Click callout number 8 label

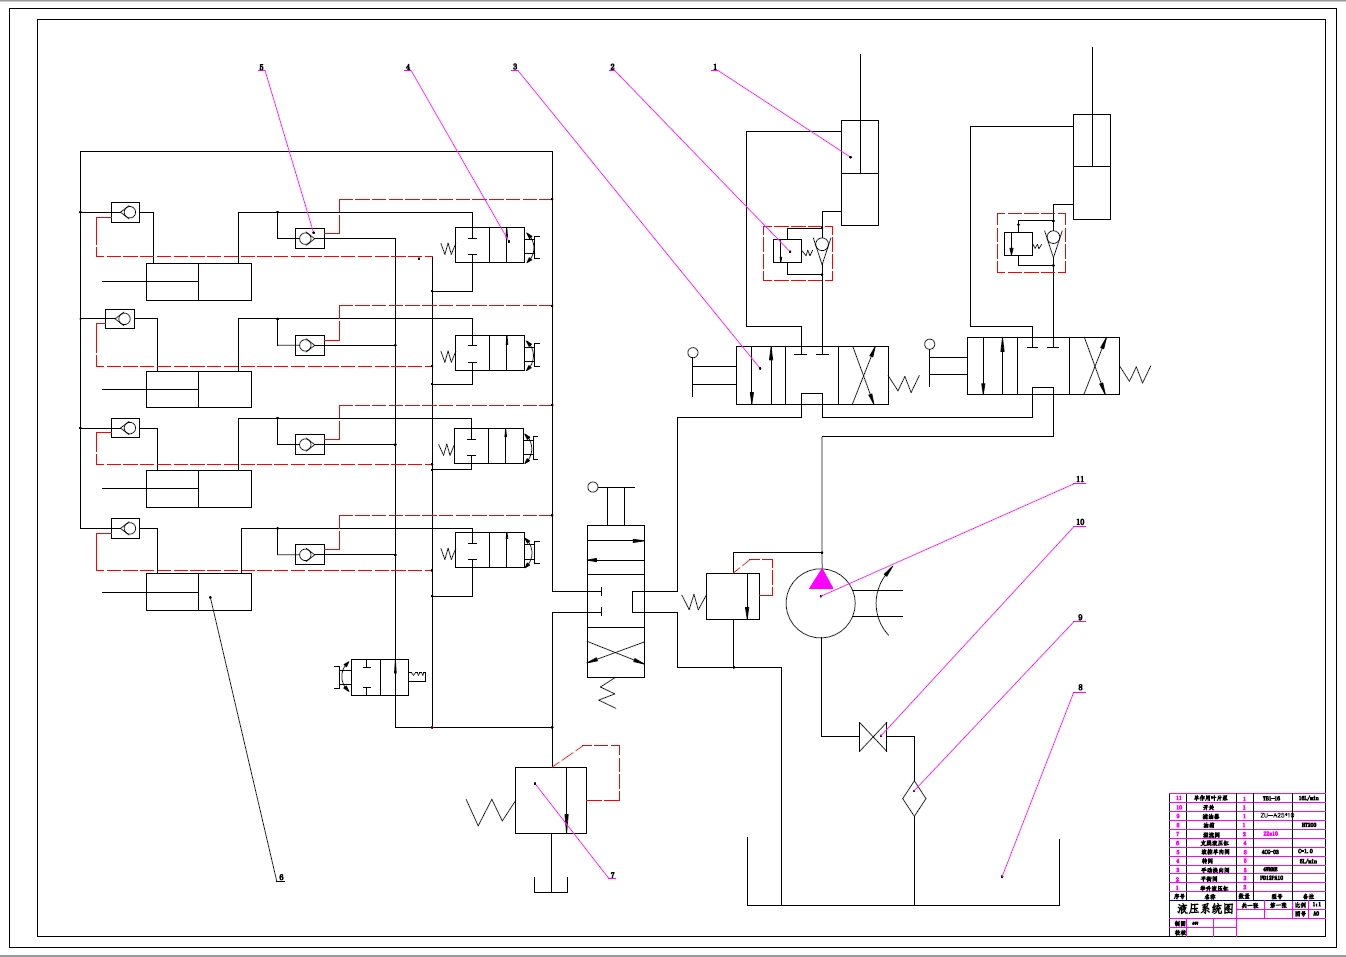pos(1080,688)
